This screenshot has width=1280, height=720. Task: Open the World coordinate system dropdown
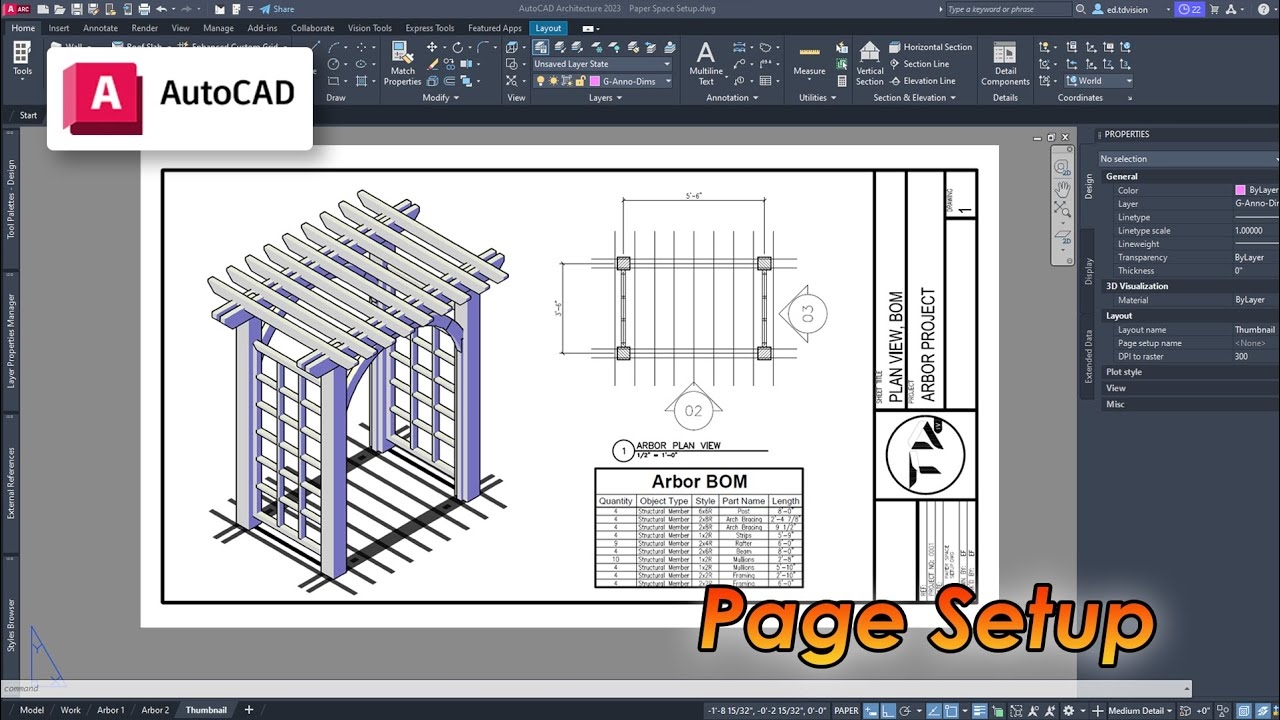pyautogui.click(x=1098, y=81)
